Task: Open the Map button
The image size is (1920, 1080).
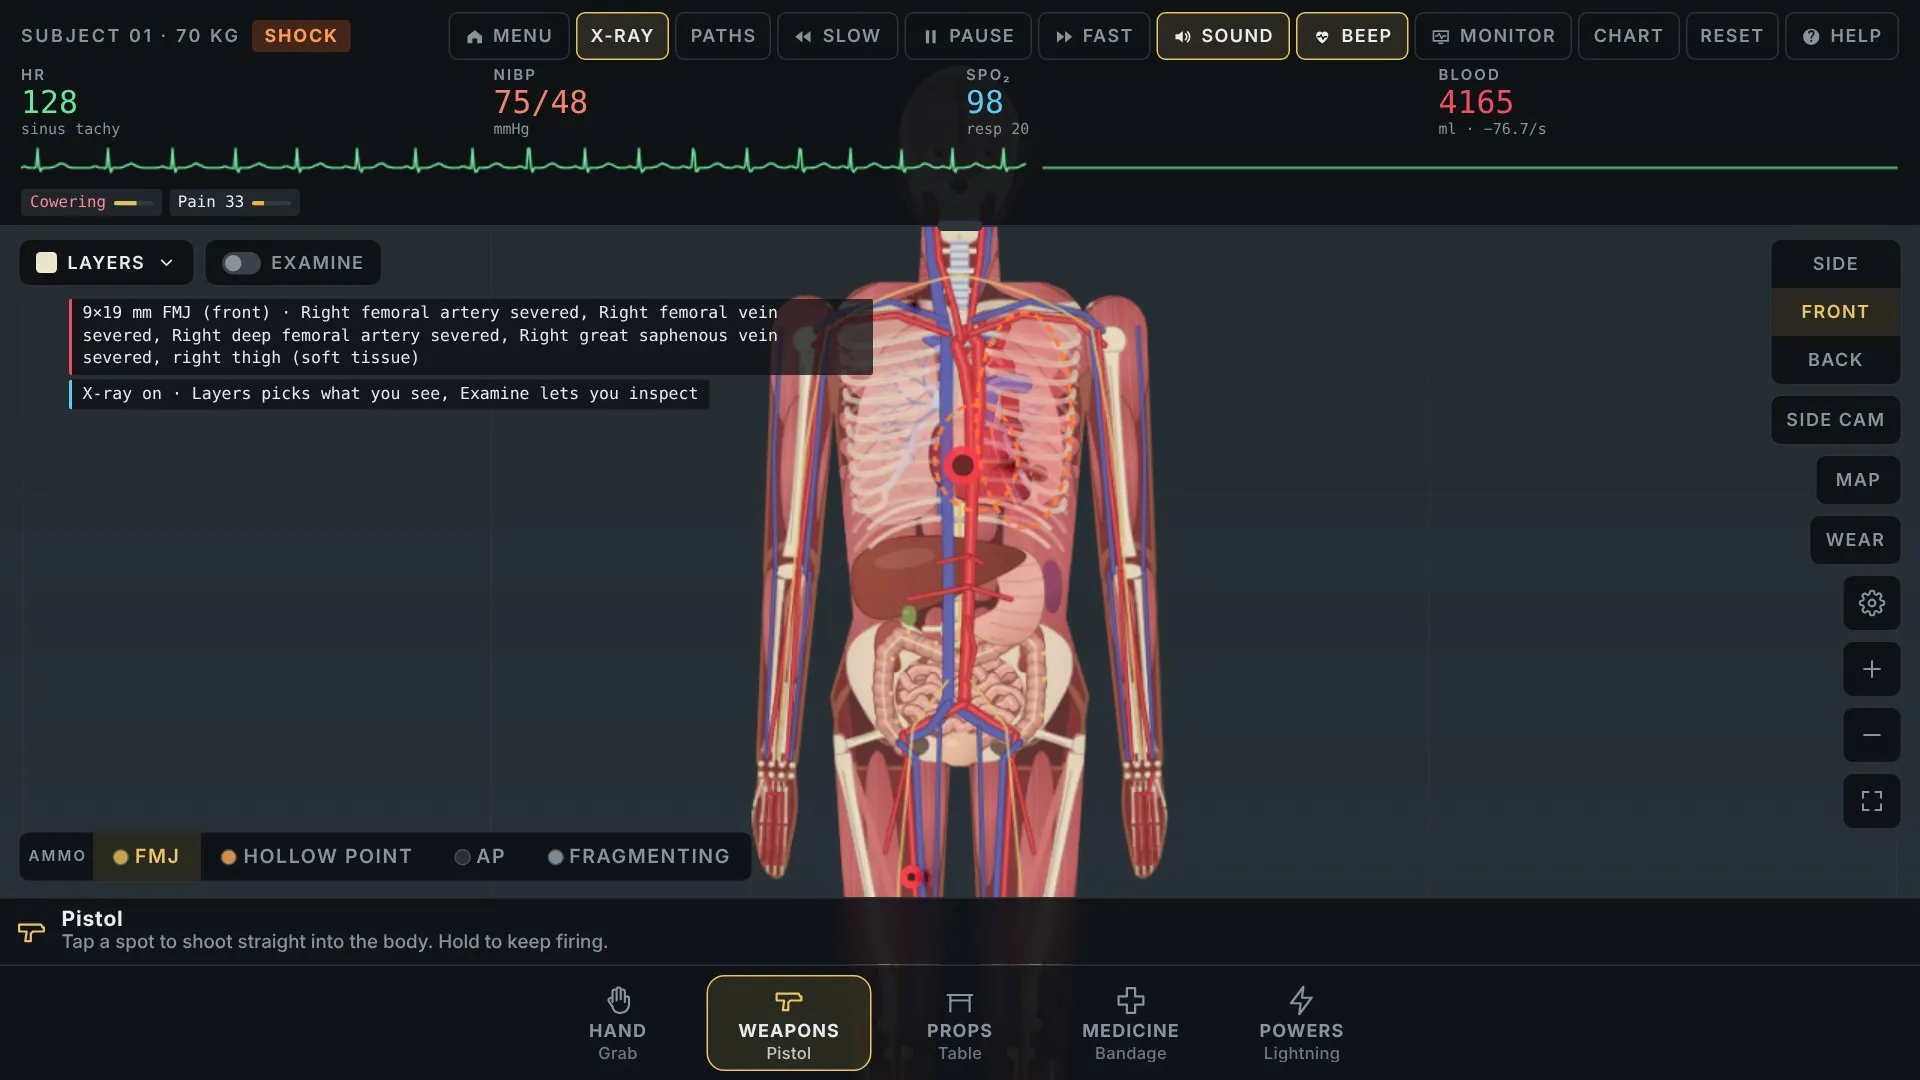Action: tap(1857, 480)
